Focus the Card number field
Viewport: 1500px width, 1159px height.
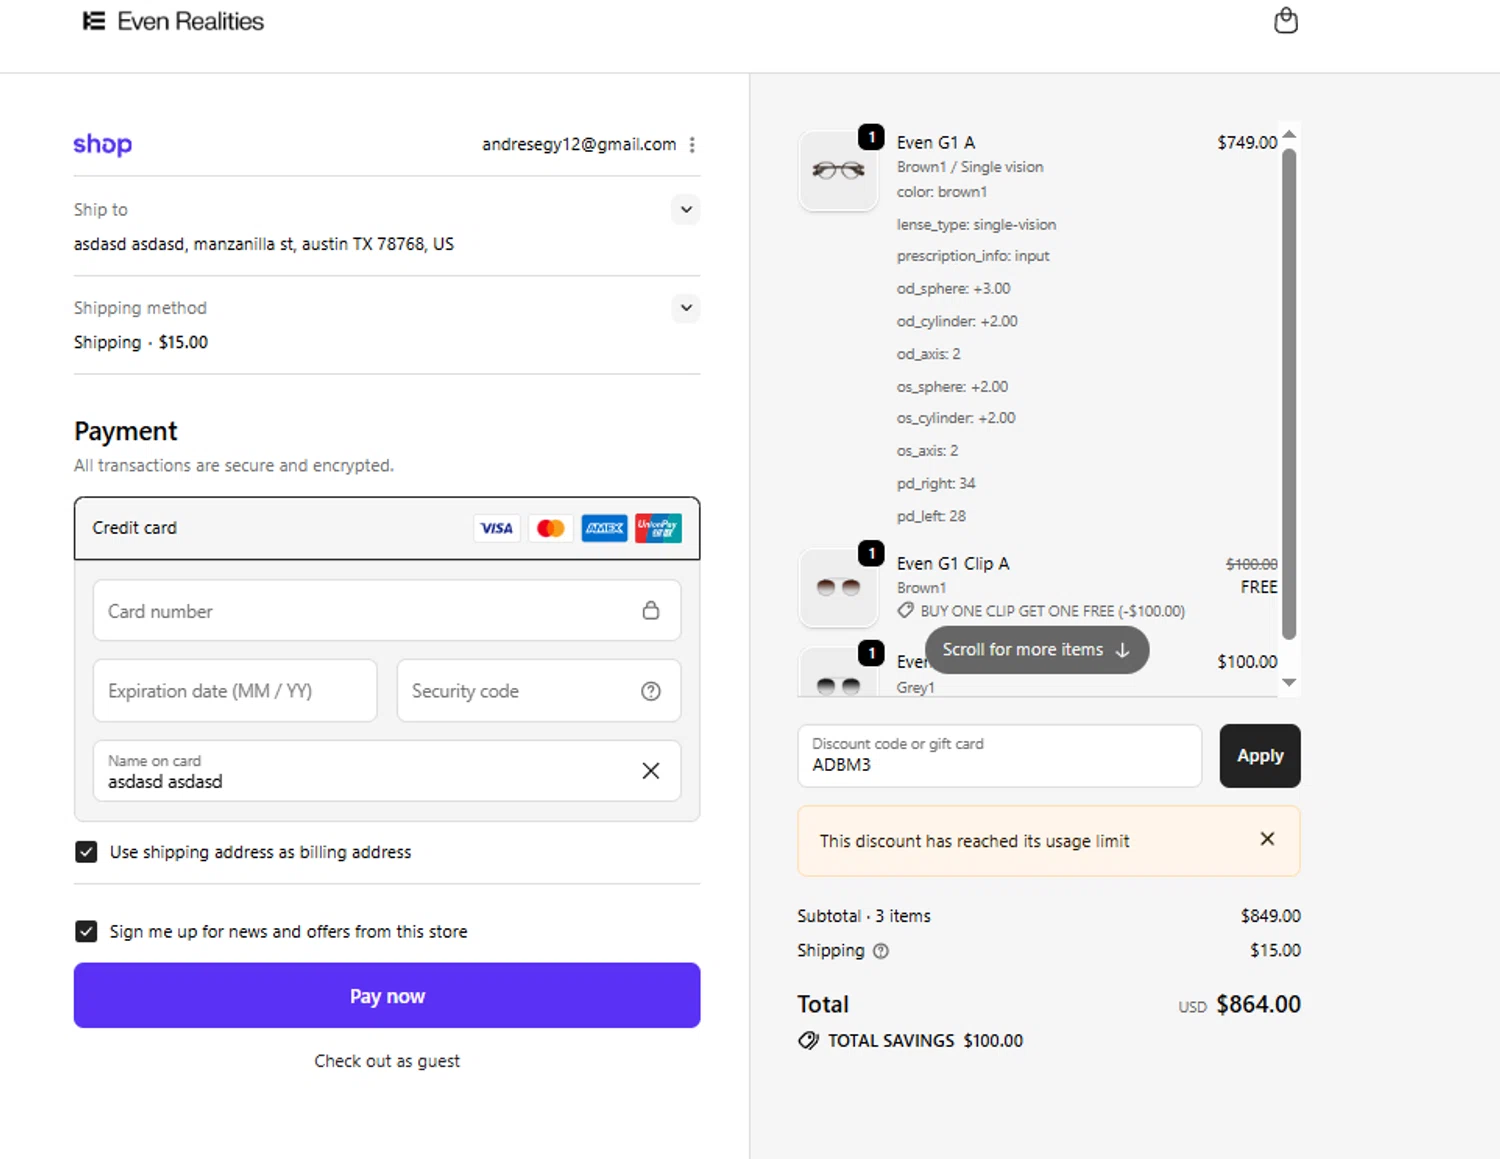[387, 610]
